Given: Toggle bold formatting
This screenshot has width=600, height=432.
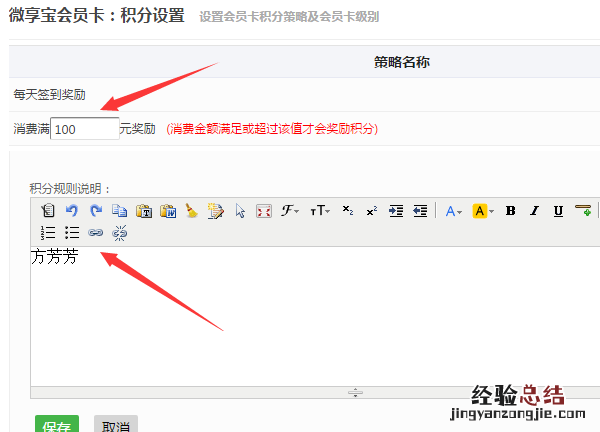Looking at the screenshot, I should pos(510,211).
